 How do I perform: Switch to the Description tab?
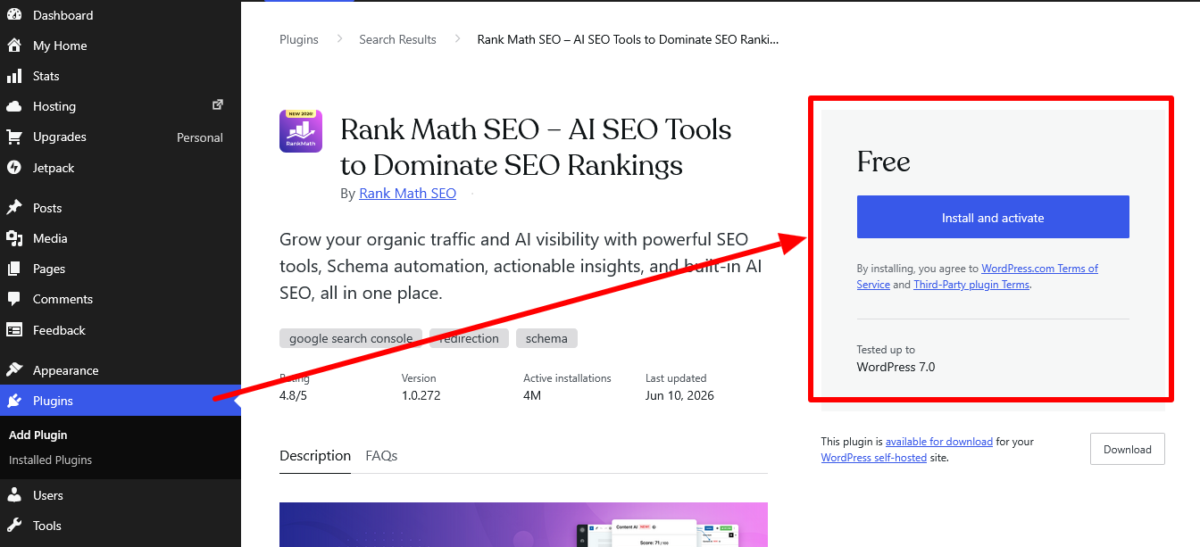click(315, 456)
